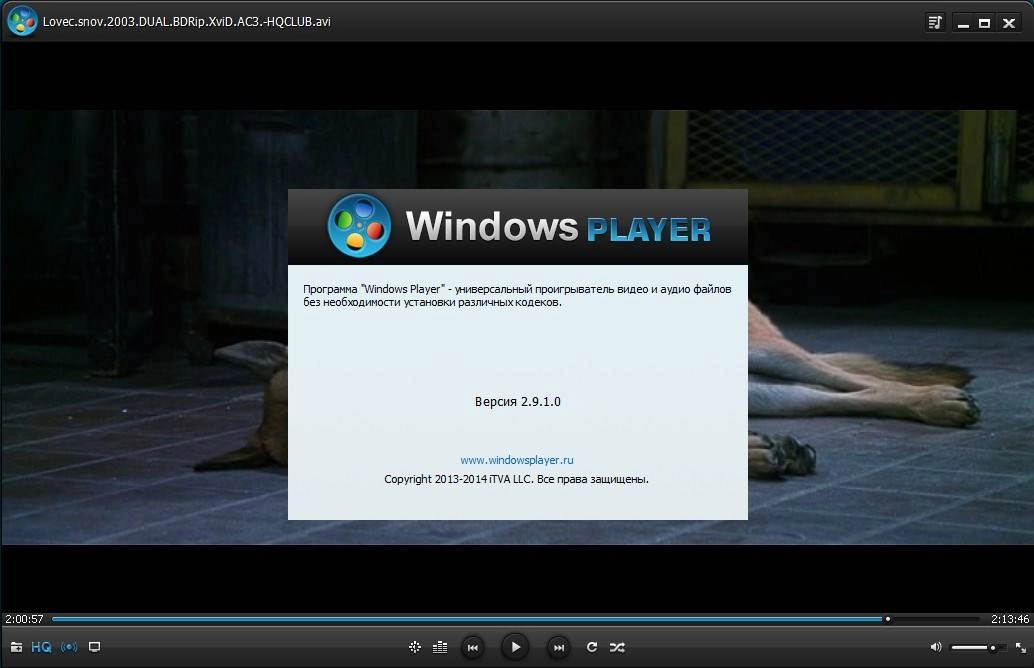Viewport: 1034px width, 668px height.
Task: Click the seek bar position handle
Action: pyautogui.click(x=888, y=619)
